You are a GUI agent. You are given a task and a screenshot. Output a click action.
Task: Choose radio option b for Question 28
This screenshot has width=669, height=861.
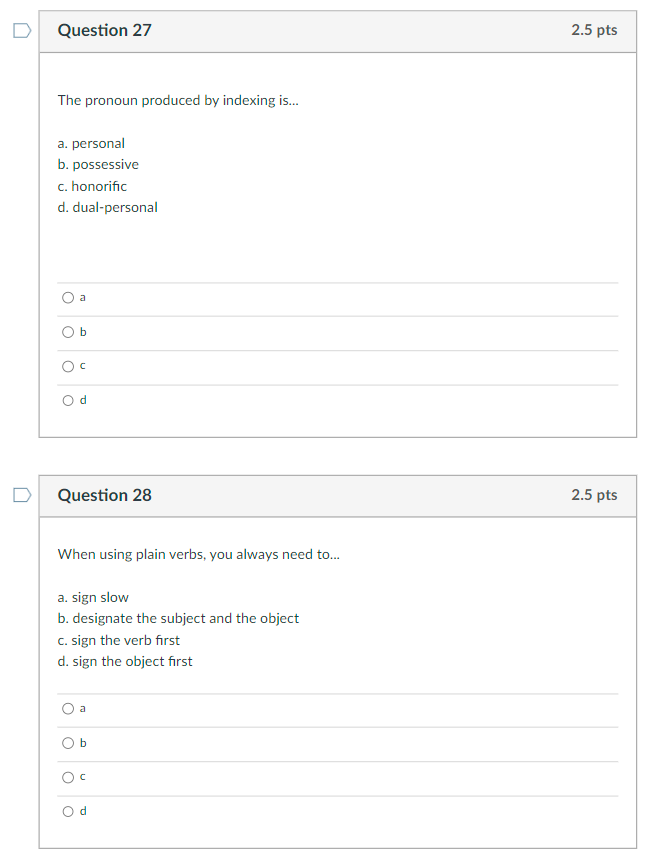point(68,743)
